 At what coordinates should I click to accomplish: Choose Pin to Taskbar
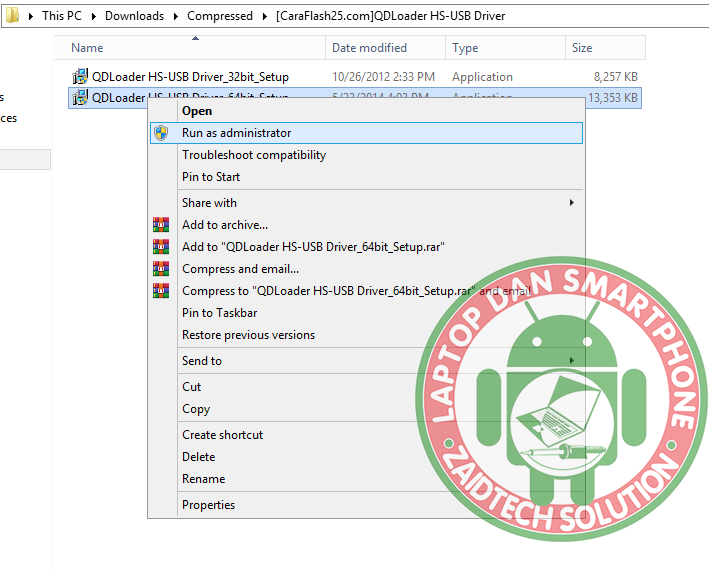(366, 313)
